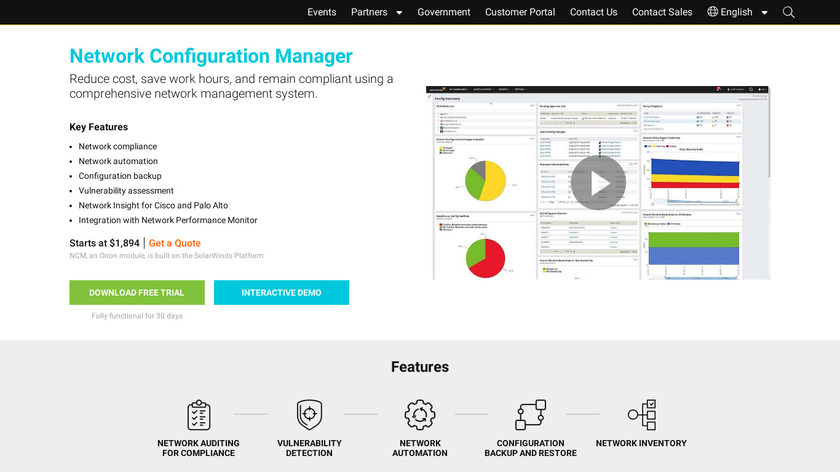Click Network Inventory feature label
The image size is (840, 472).
point(641,443)
